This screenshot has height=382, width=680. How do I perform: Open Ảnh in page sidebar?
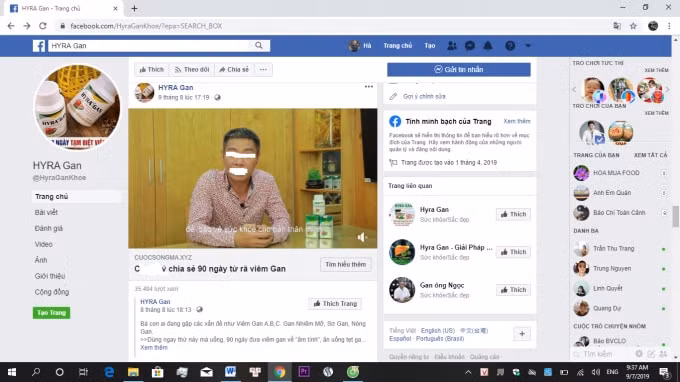click(x=41, y=260)
